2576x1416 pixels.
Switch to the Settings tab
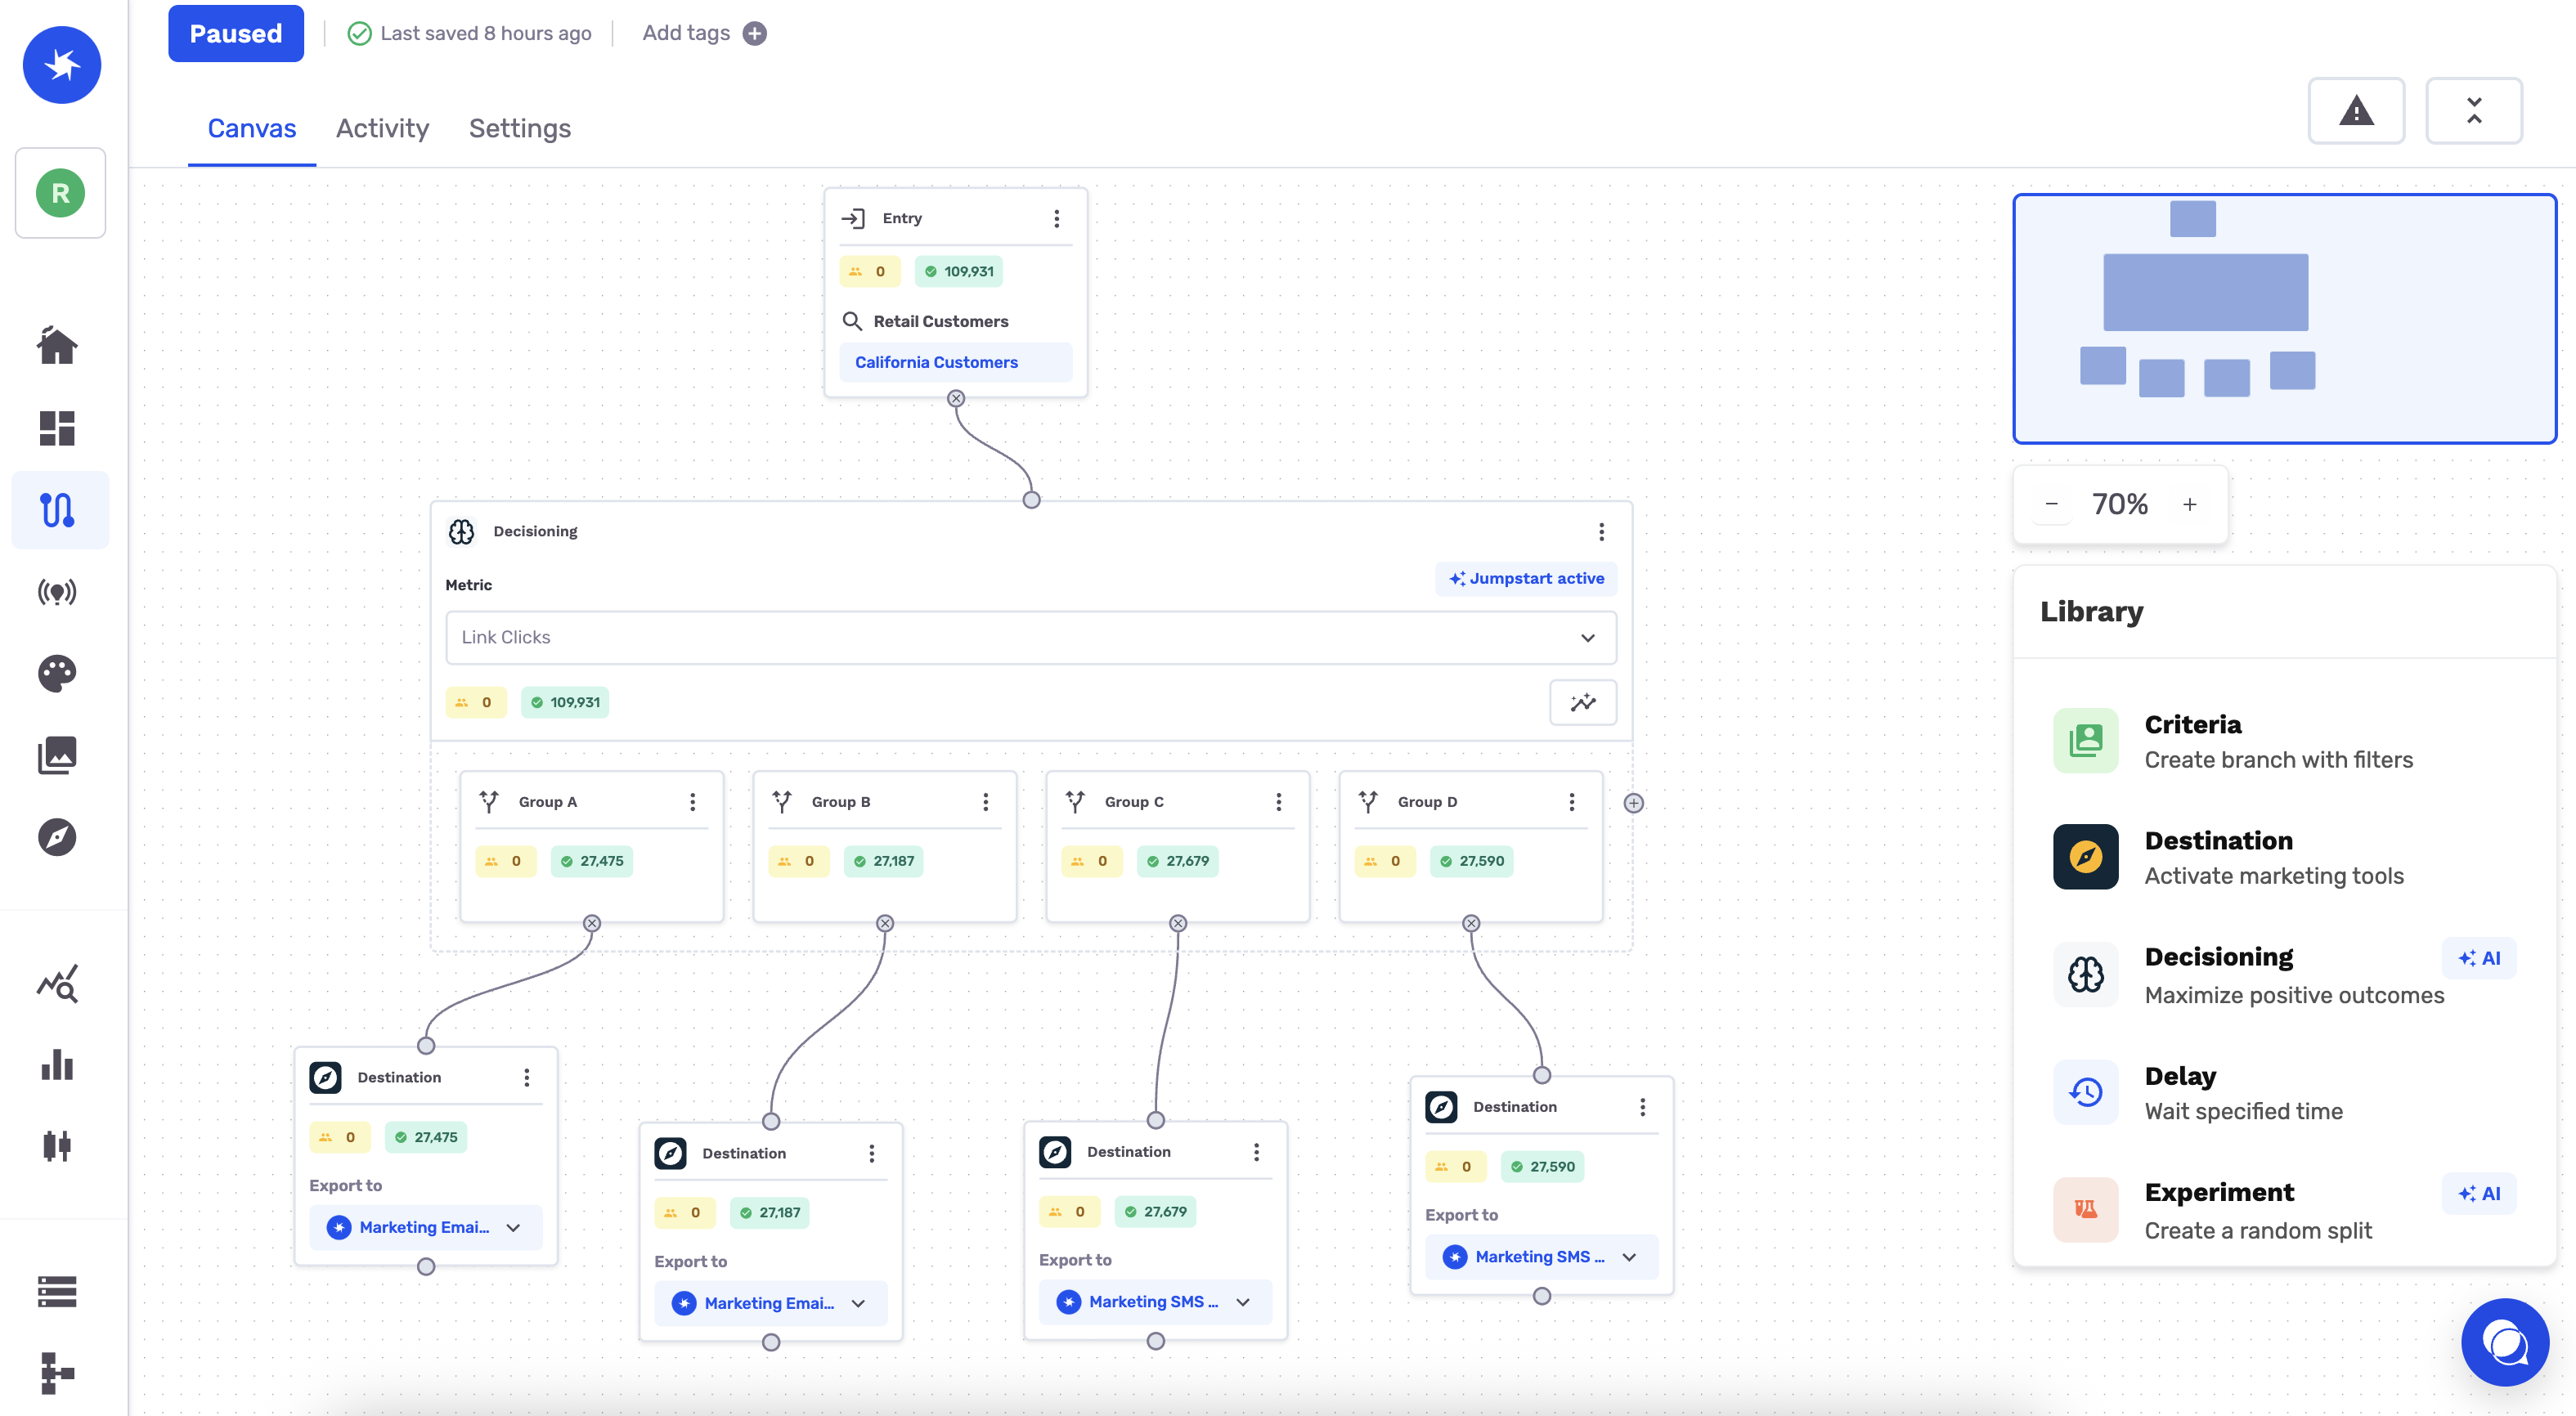pyautogui.click(x=520, y=128)
